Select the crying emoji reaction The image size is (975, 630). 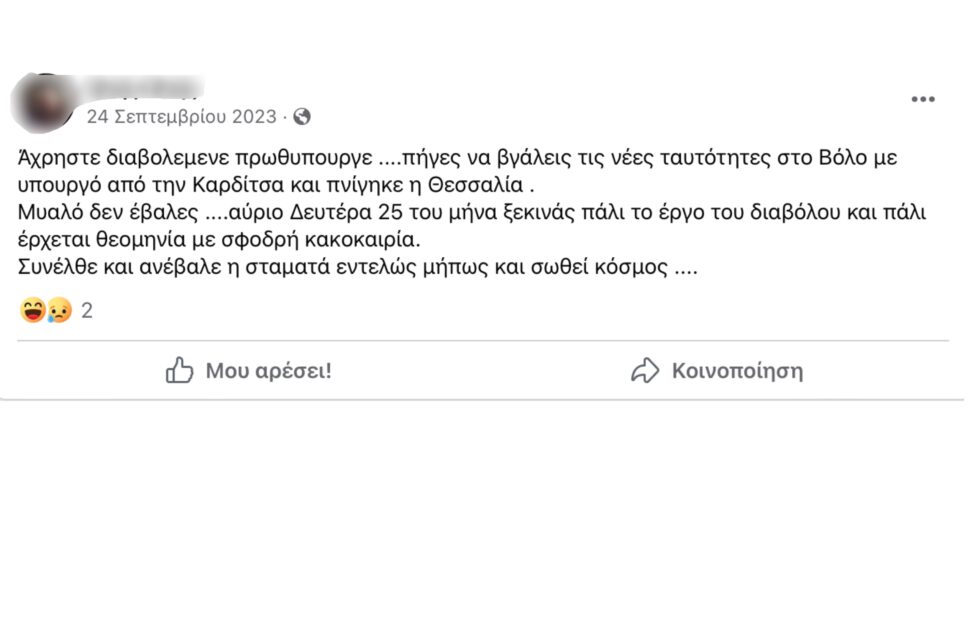(x=60, y=310)
